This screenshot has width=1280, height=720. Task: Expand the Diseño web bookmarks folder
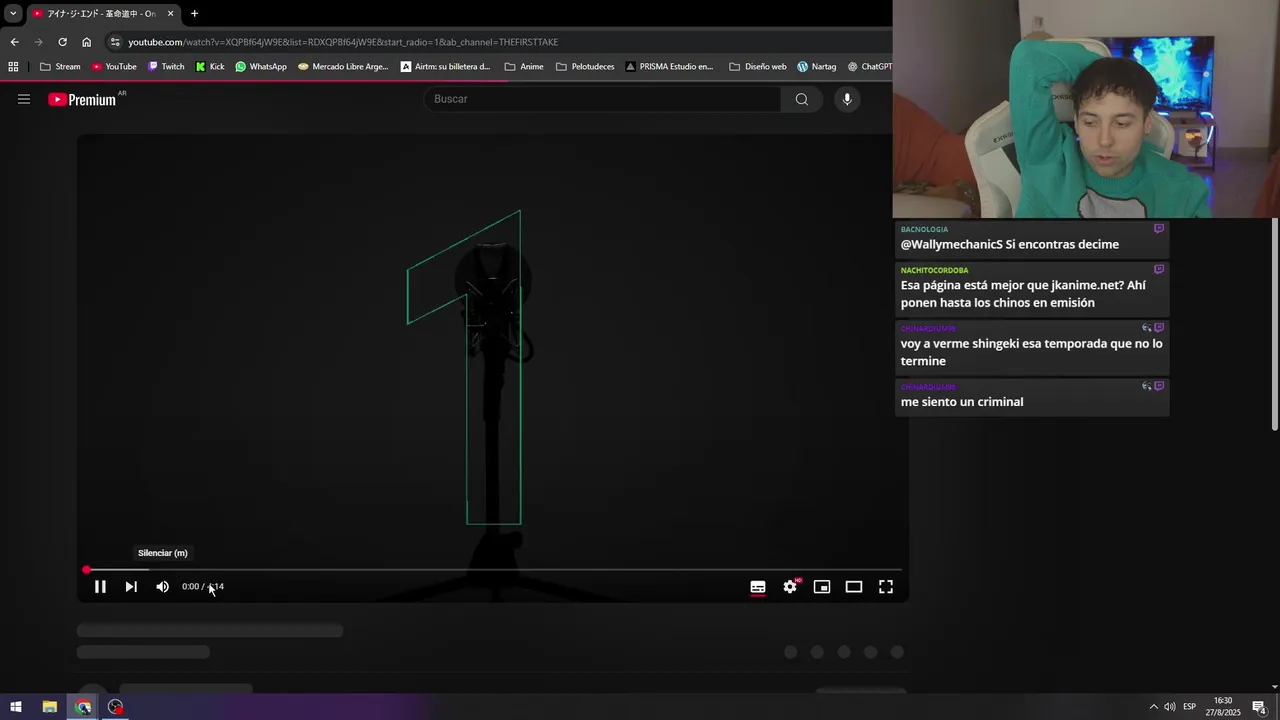click(758, 67)
